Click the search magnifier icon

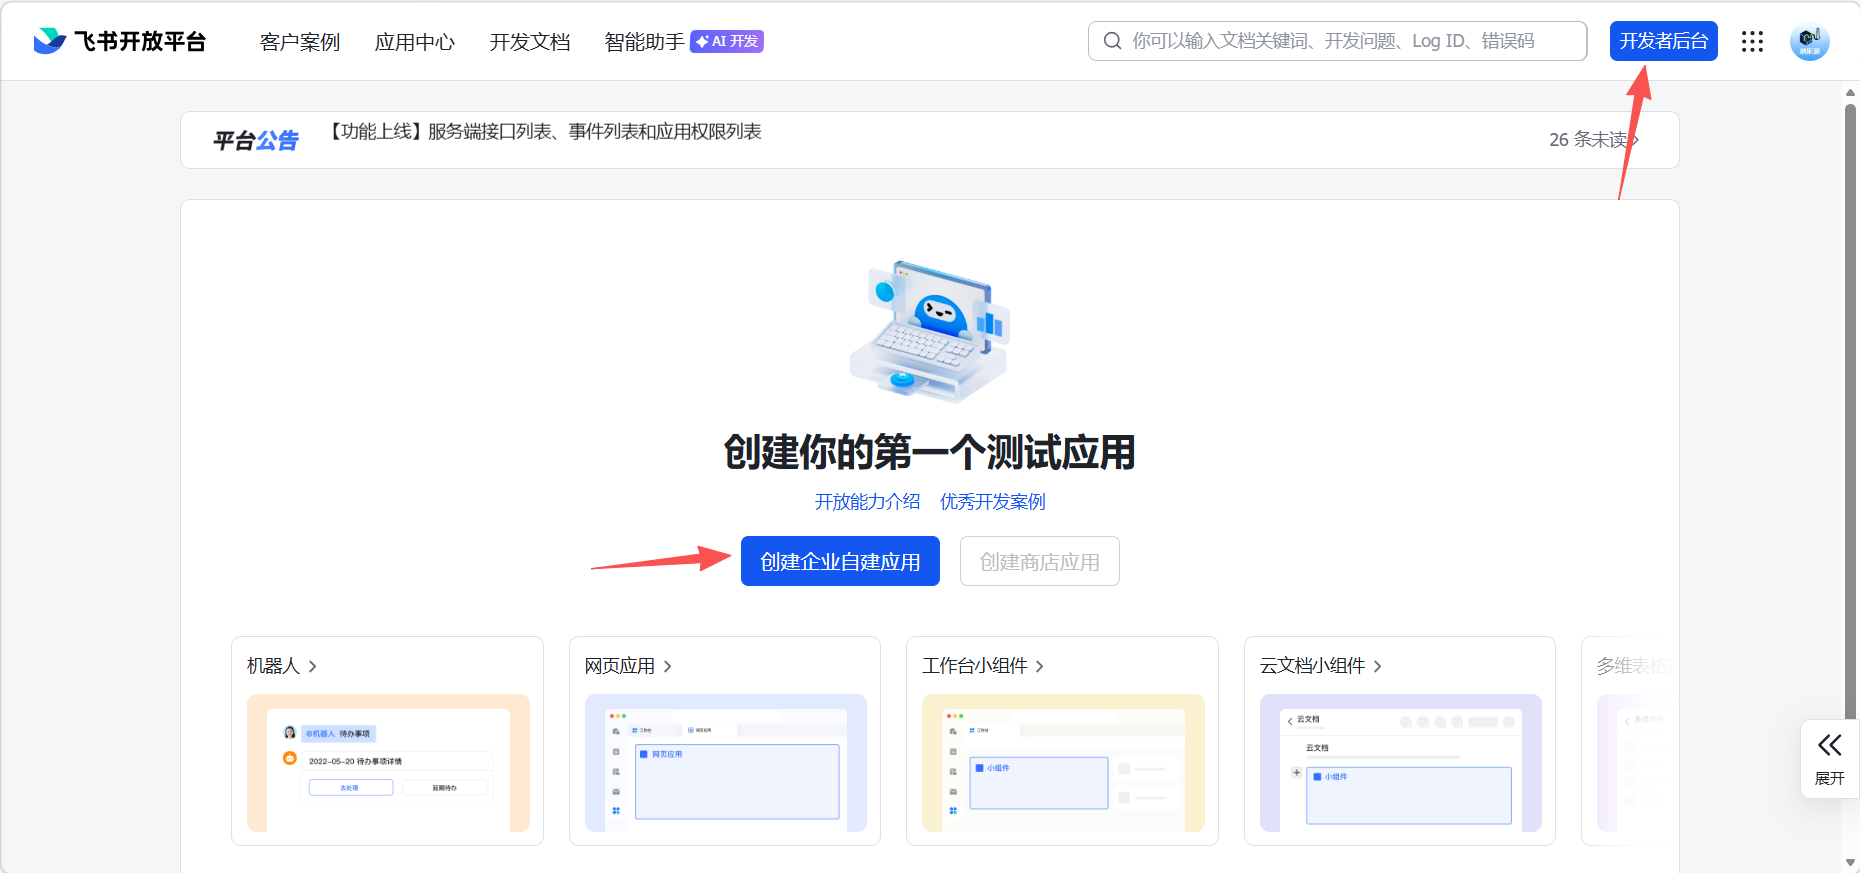coord(1112,41)
